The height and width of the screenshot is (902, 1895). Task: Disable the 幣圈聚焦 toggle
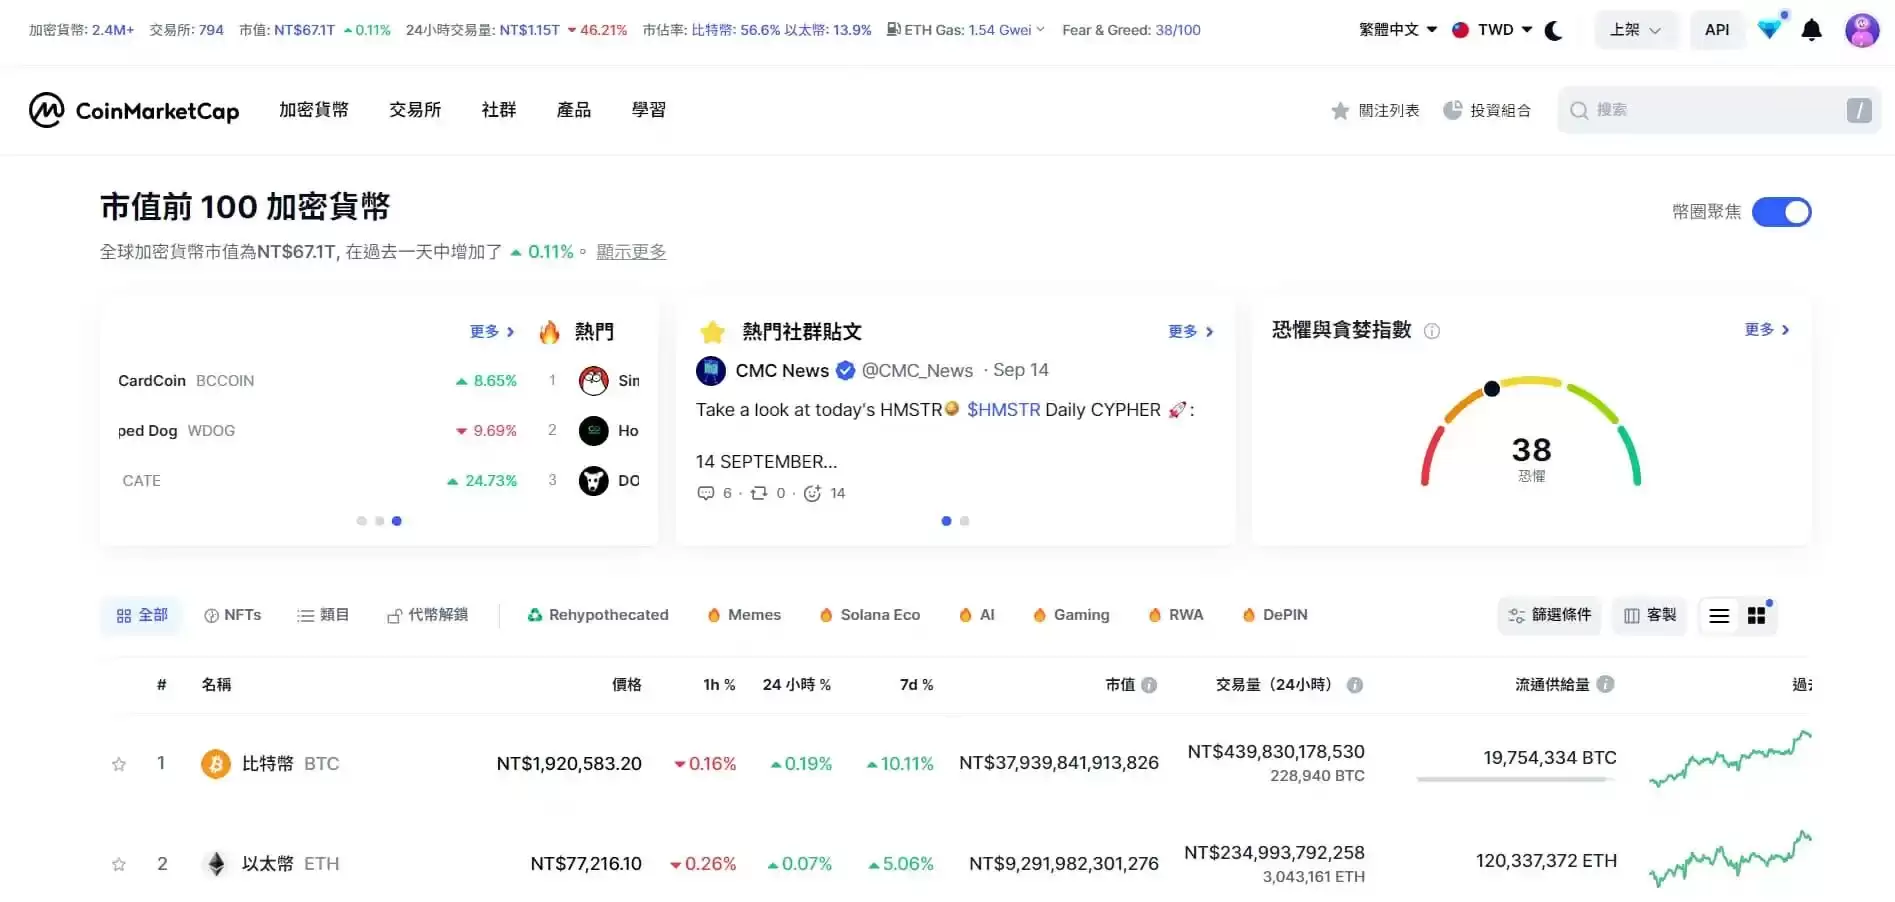1782,212
